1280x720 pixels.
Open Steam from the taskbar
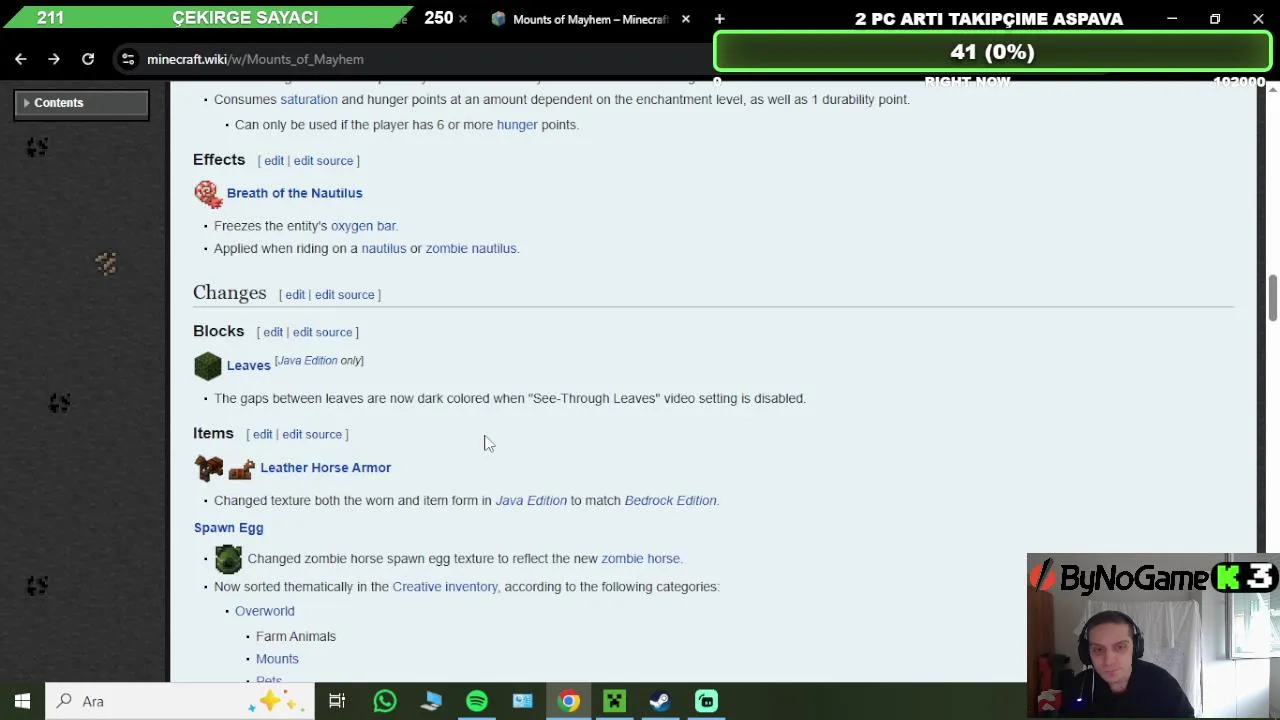(660, 701)
